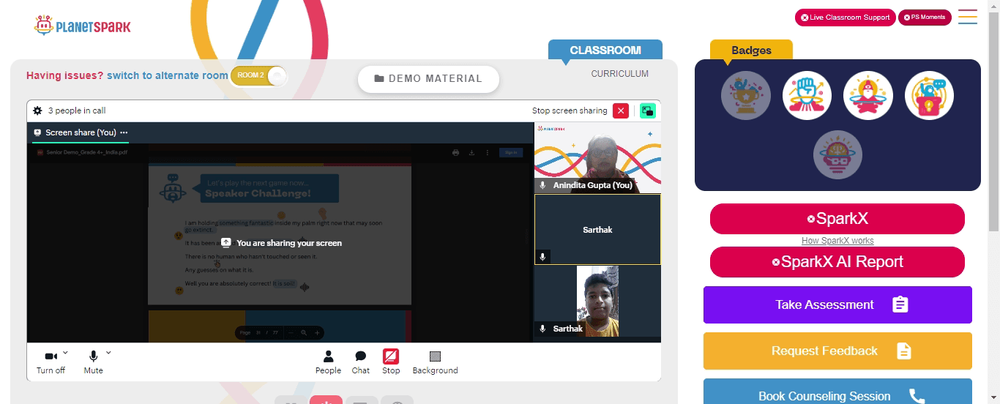This screenshot has width=1000, height=404.
Task: Open the hamburger menu
Action: [x=967, y=17]
